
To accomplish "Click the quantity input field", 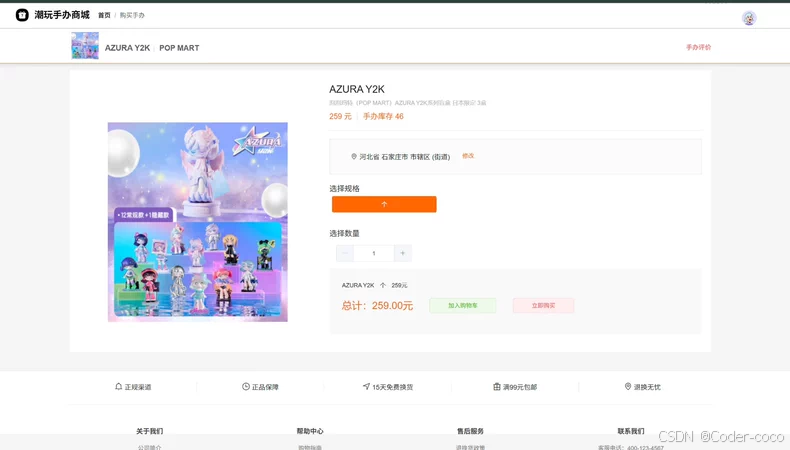I will (374, 253).
